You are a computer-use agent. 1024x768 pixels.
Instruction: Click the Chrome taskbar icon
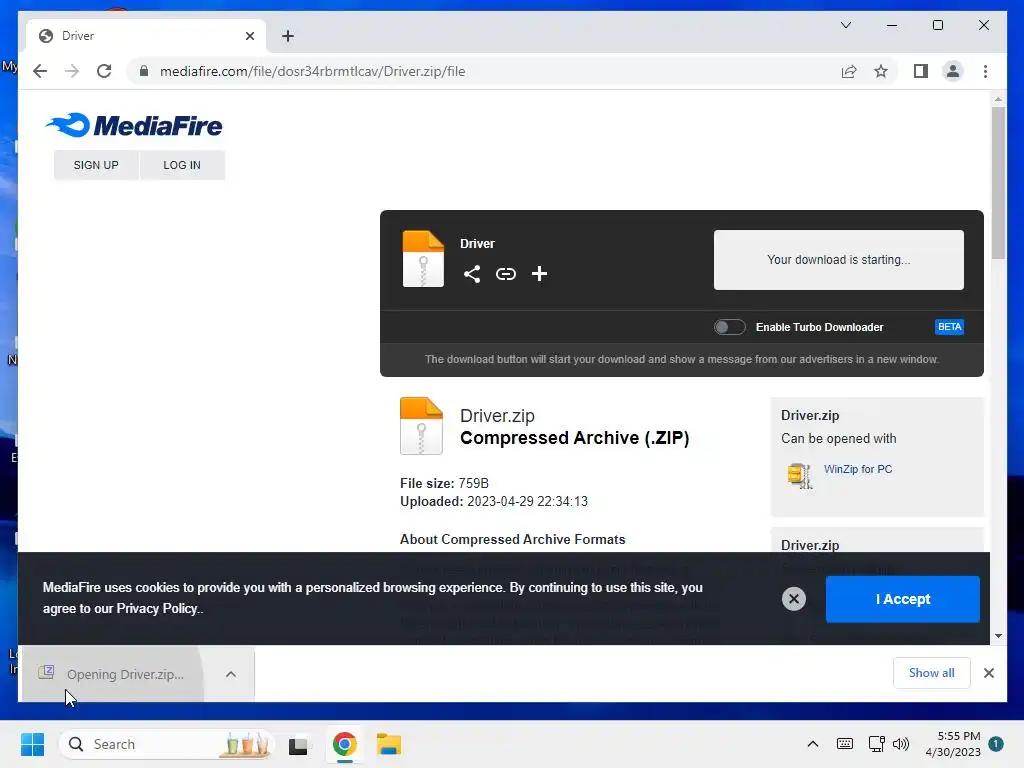(344, 744)
